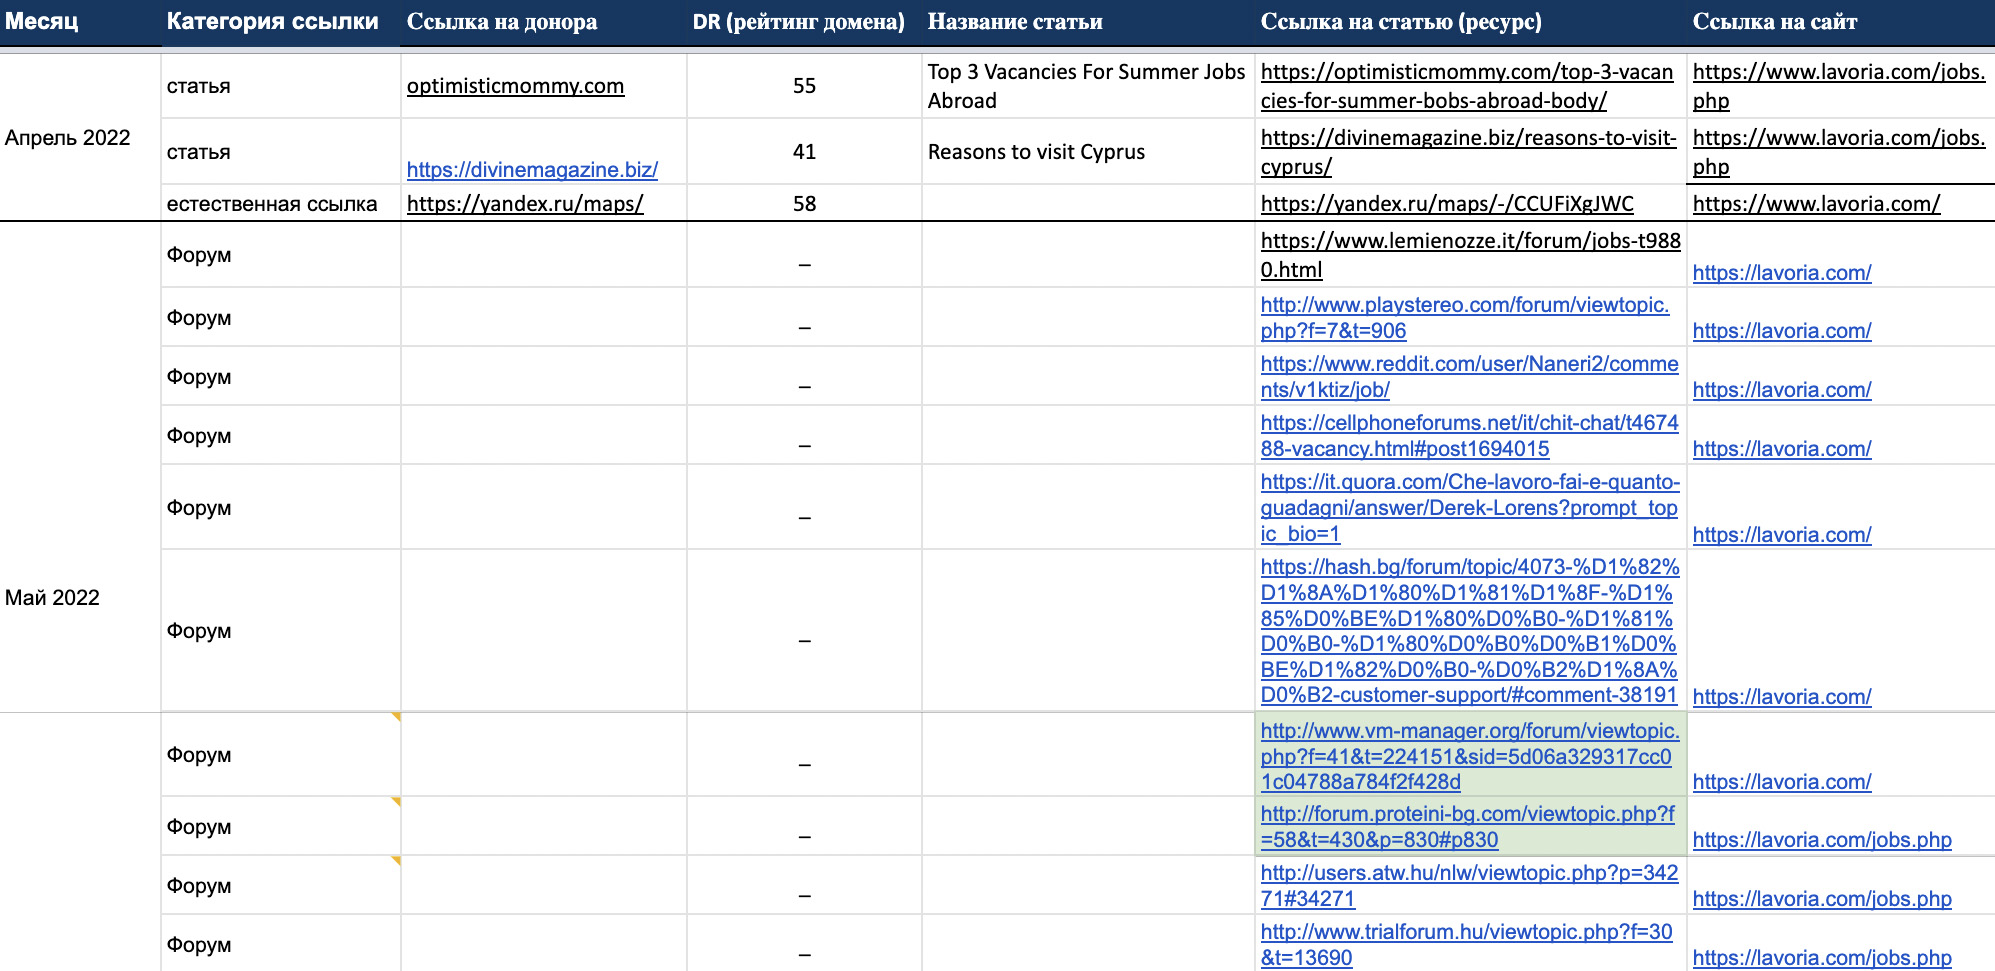Select the Категория ссылки header cell
The height and width of the screenshot is (971, 1995).
(x=281, y=22)
